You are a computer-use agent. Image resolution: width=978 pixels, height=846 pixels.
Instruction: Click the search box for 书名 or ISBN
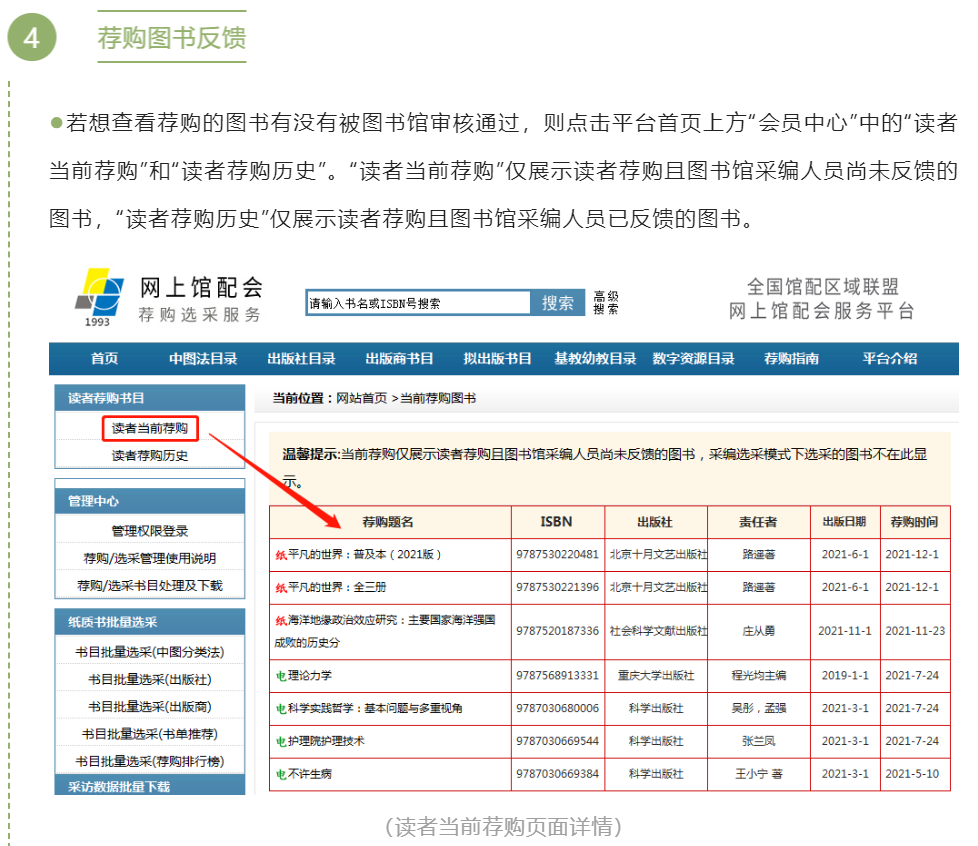[418, 303]
